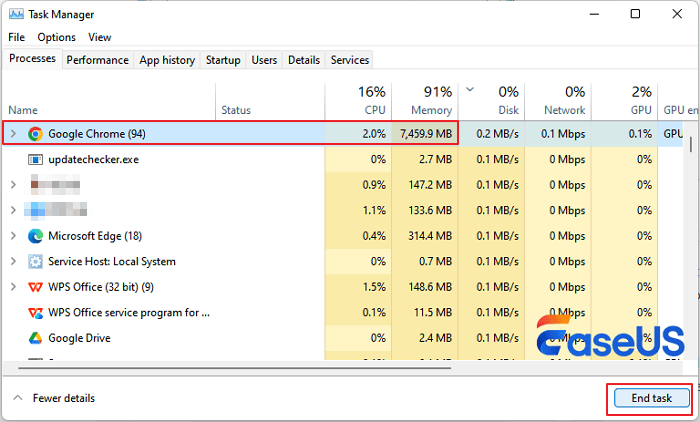700x422 pixels.
Task: Expand the Service Host: Local System group
Action: click(13, 261)
